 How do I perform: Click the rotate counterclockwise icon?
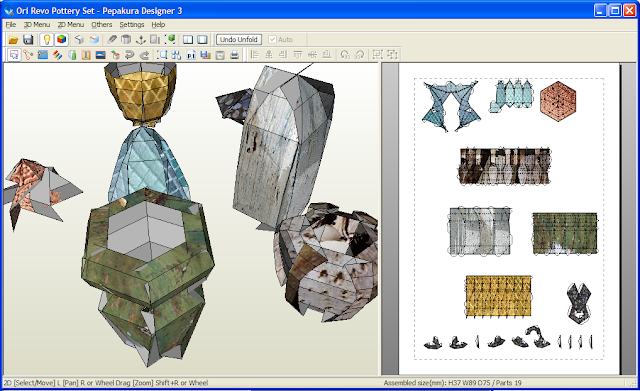(345, 55)
